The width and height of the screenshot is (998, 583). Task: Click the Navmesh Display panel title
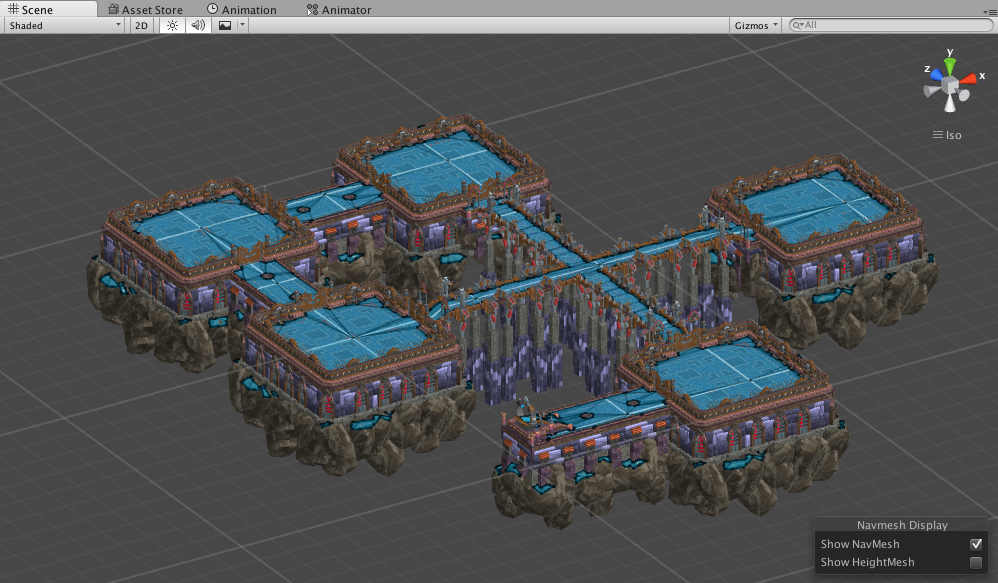coord(902,525)
